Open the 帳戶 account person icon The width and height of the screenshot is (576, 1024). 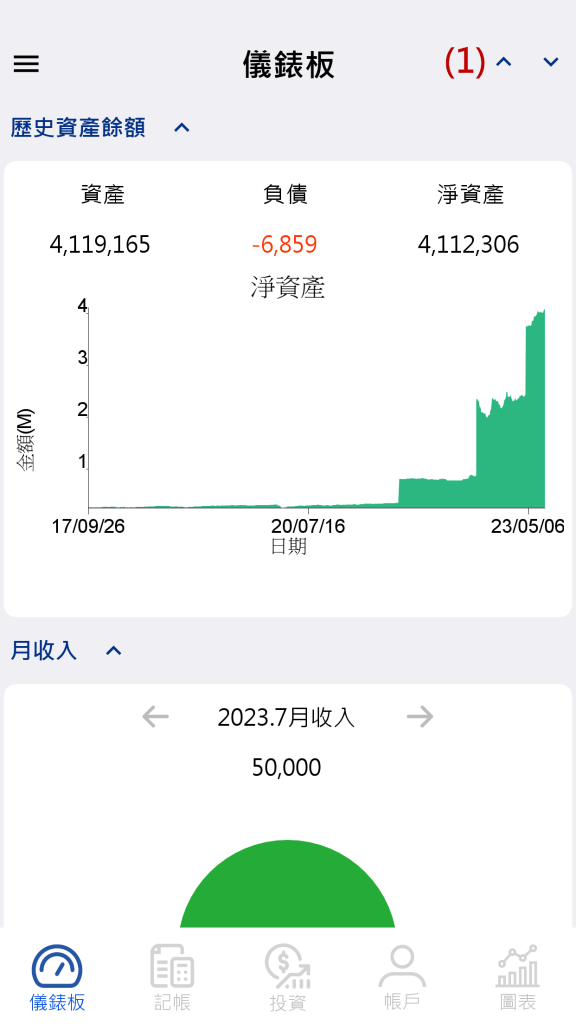402,966
